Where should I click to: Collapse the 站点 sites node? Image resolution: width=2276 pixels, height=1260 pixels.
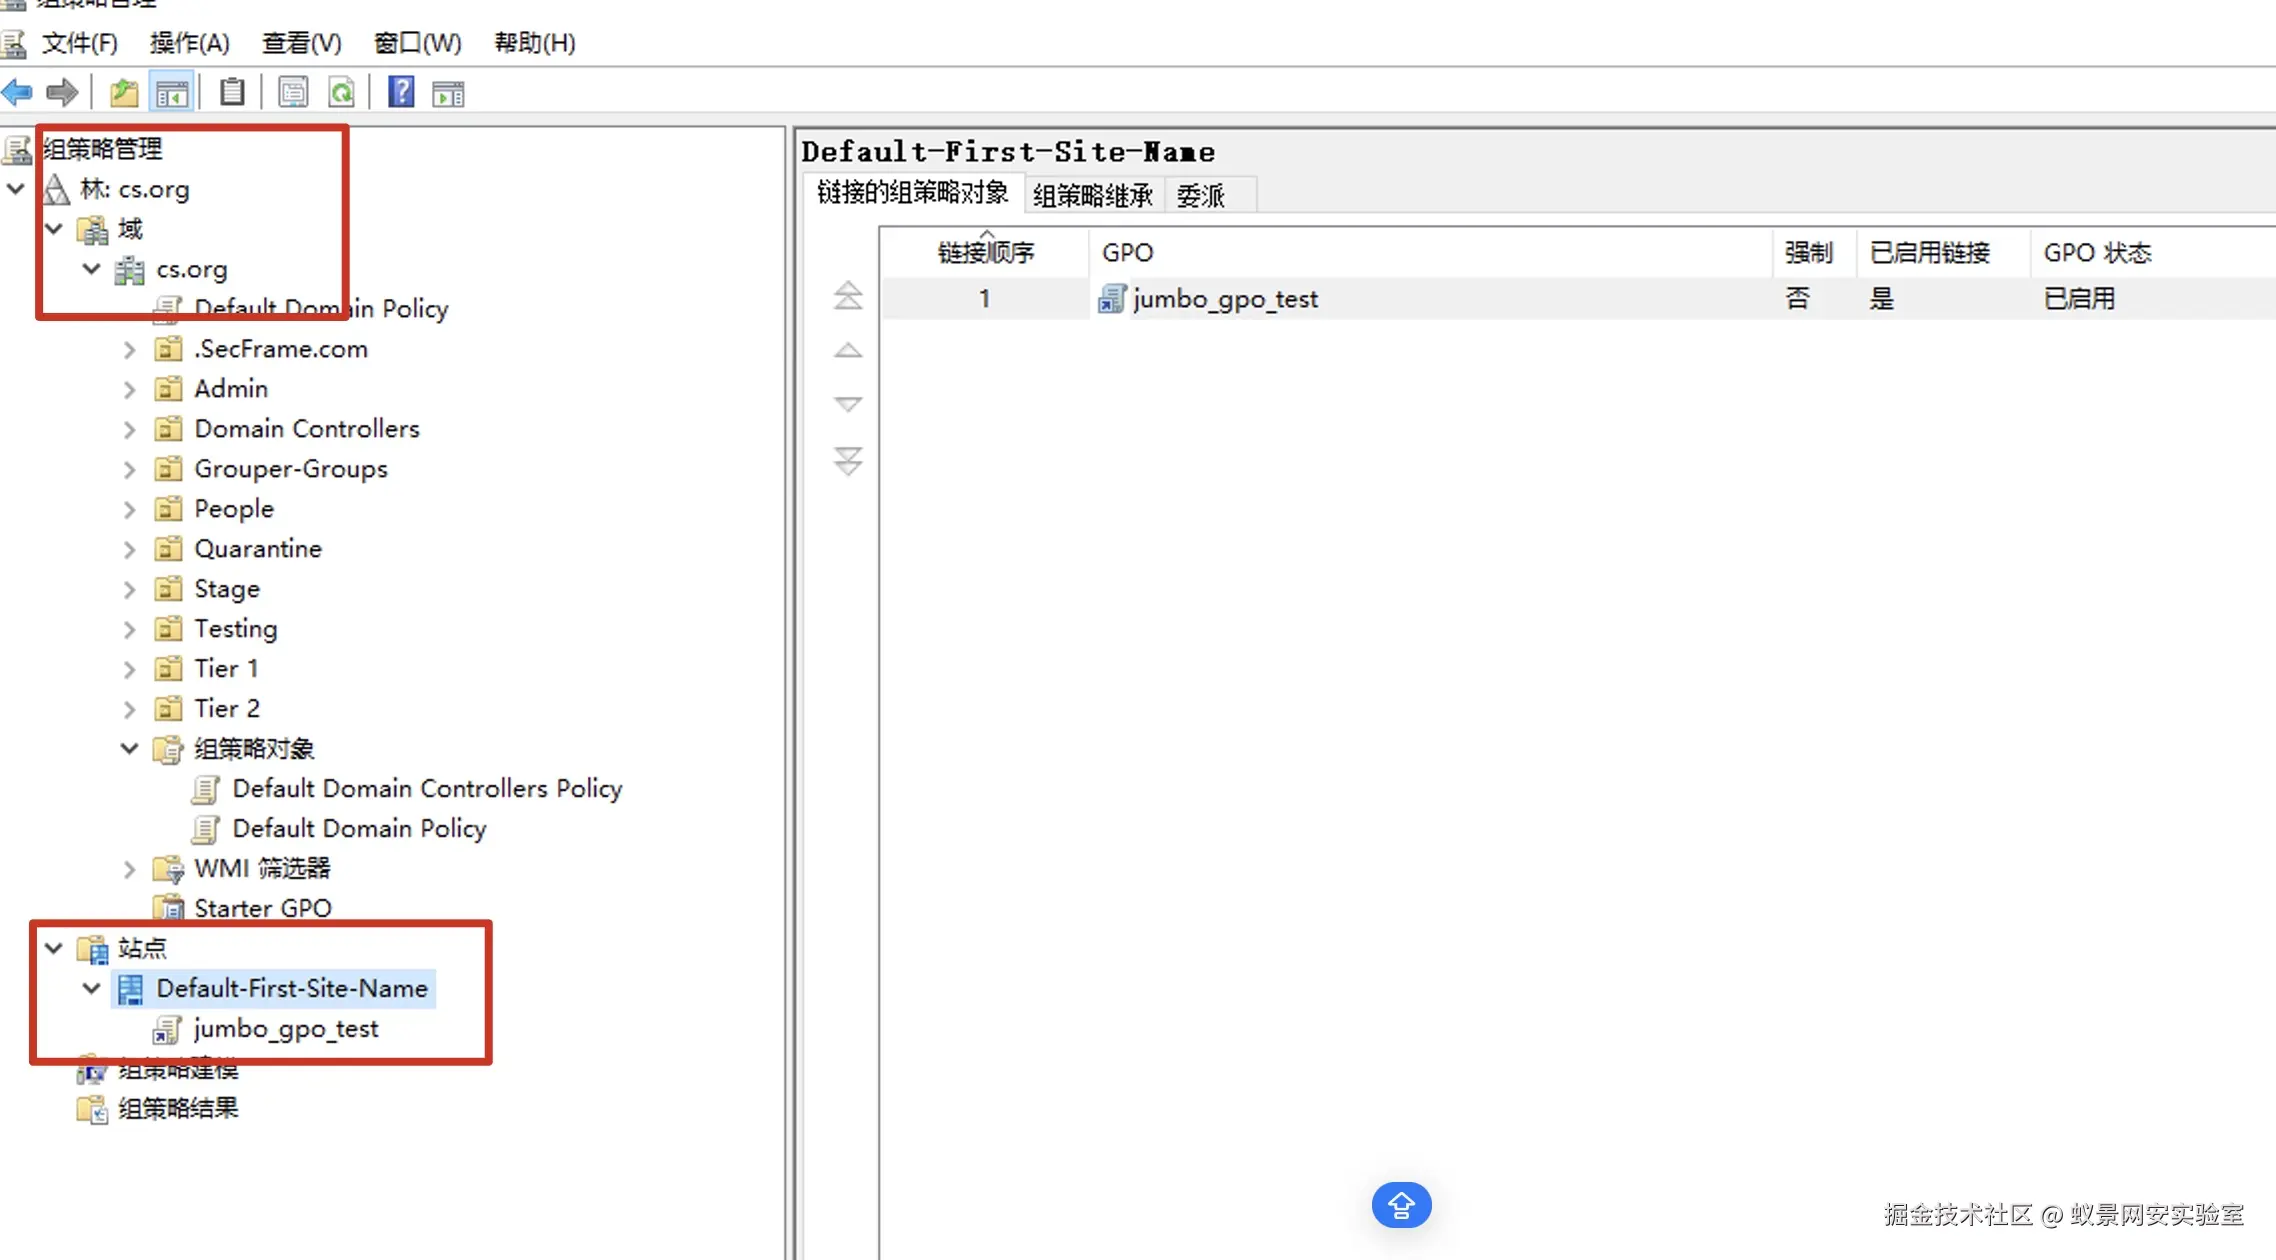(54, 948)
